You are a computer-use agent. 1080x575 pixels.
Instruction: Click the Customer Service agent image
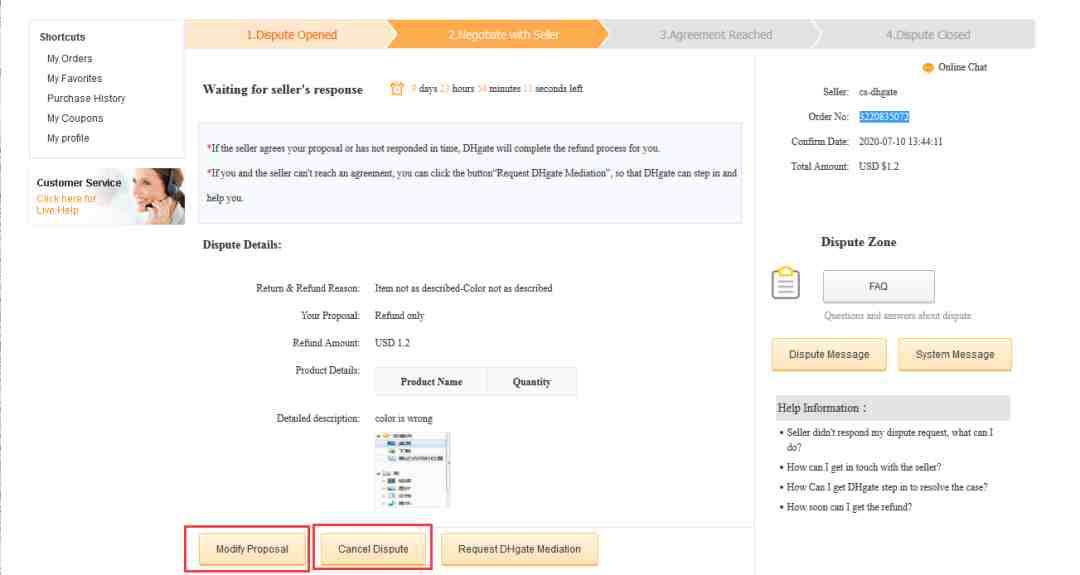(x=159, y=196)
